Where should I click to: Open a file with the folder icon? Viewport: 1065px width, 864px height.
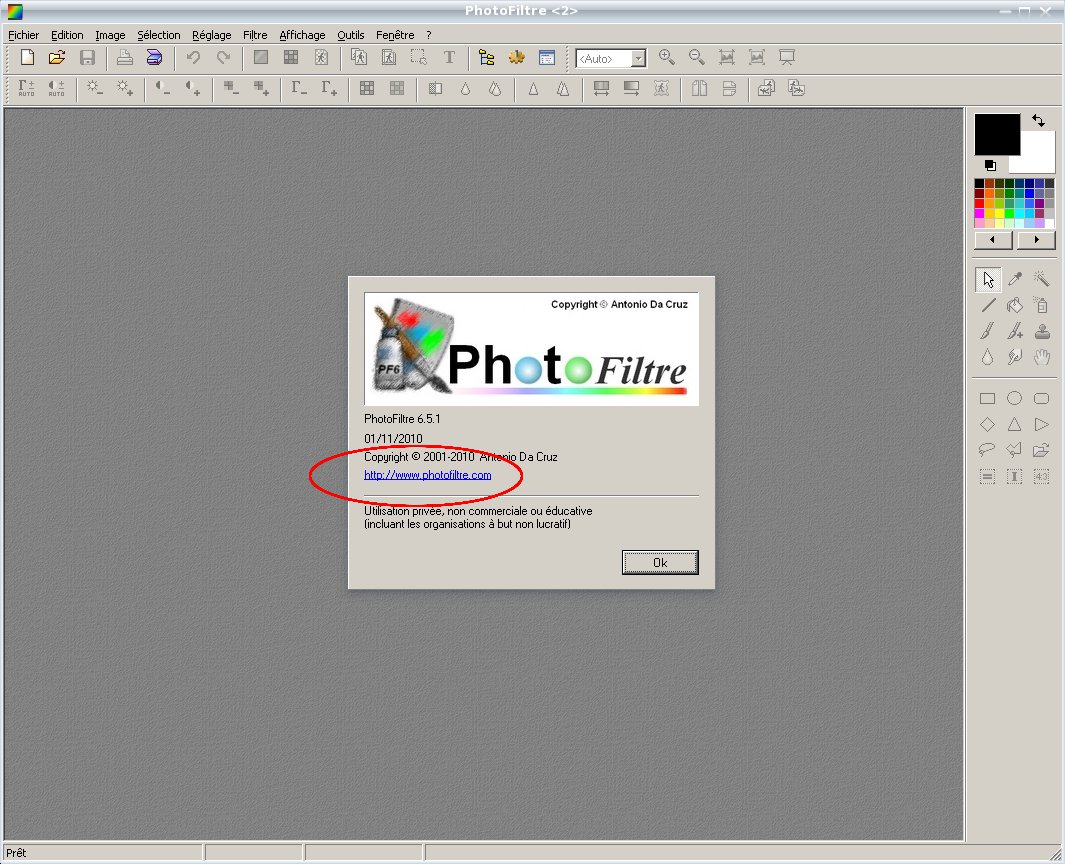[x=57, y=58]
